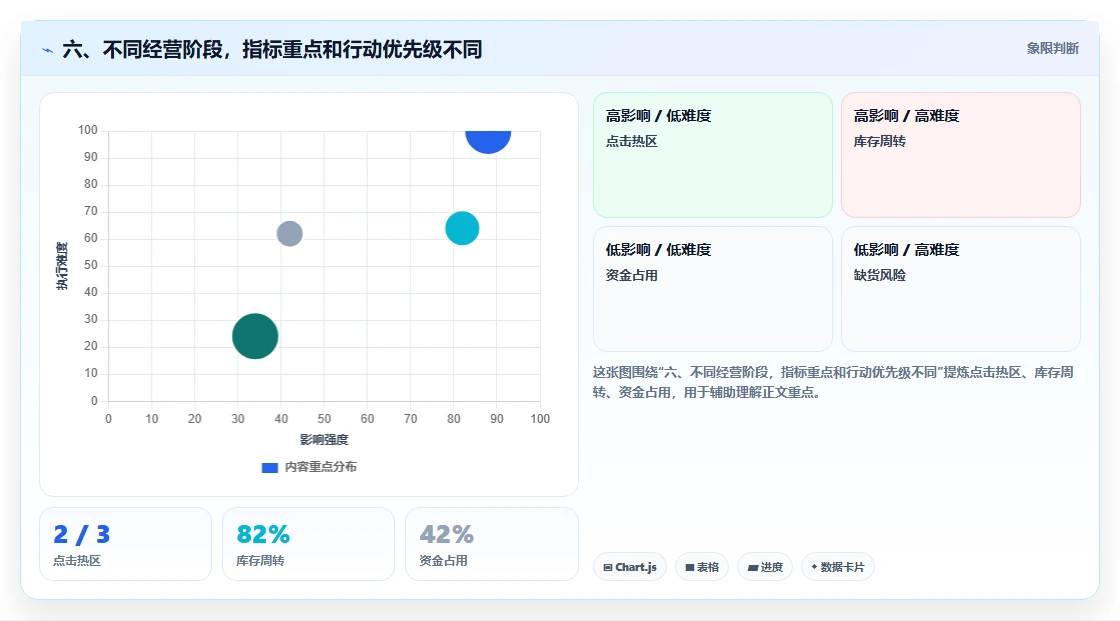Click the square icon in 表格 chip
The width and height of the screenshot is (1120, 621).
pyautogui.click(x=690, y=567)
